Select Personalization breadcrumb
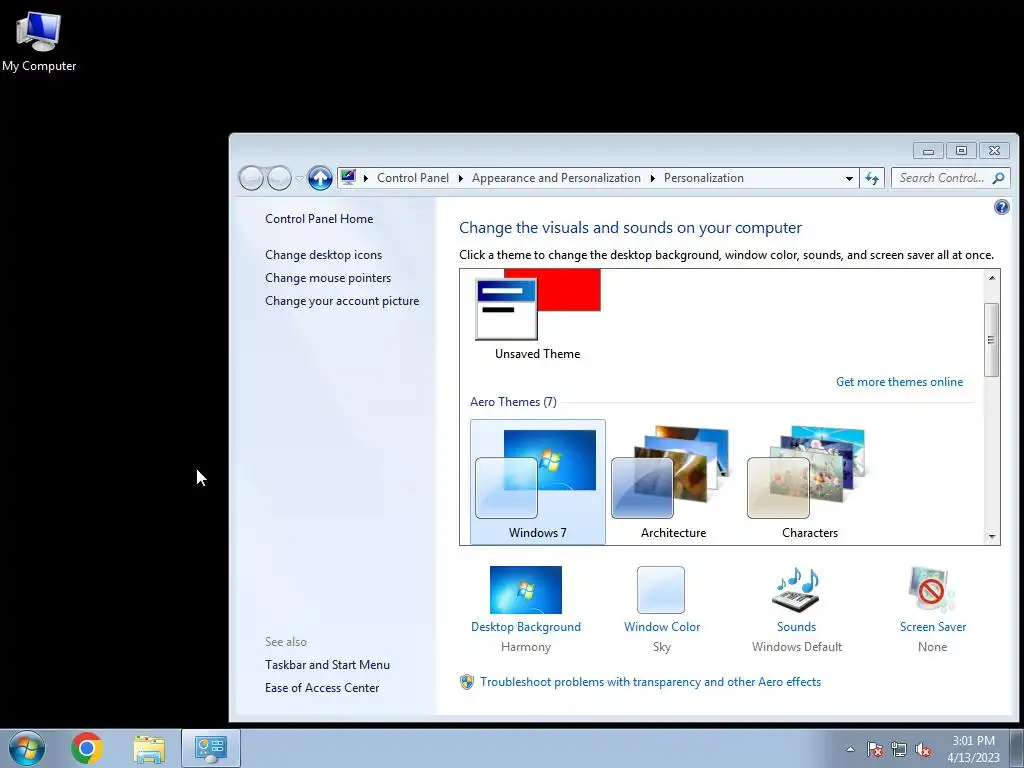The height and width of the screenshot is (768, 1024). coord(703,178)
